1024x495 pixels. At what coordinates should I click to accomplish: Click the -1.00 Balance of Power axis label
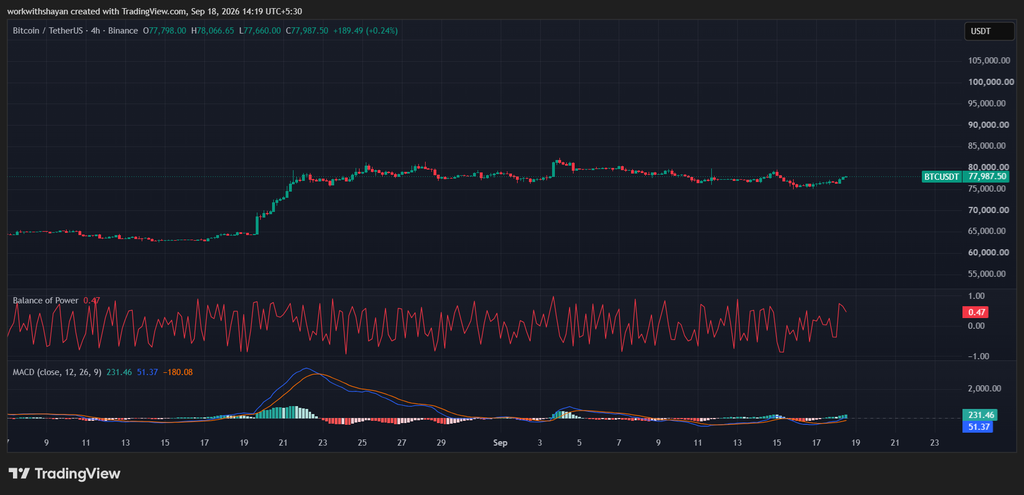(x=979, y=357)
